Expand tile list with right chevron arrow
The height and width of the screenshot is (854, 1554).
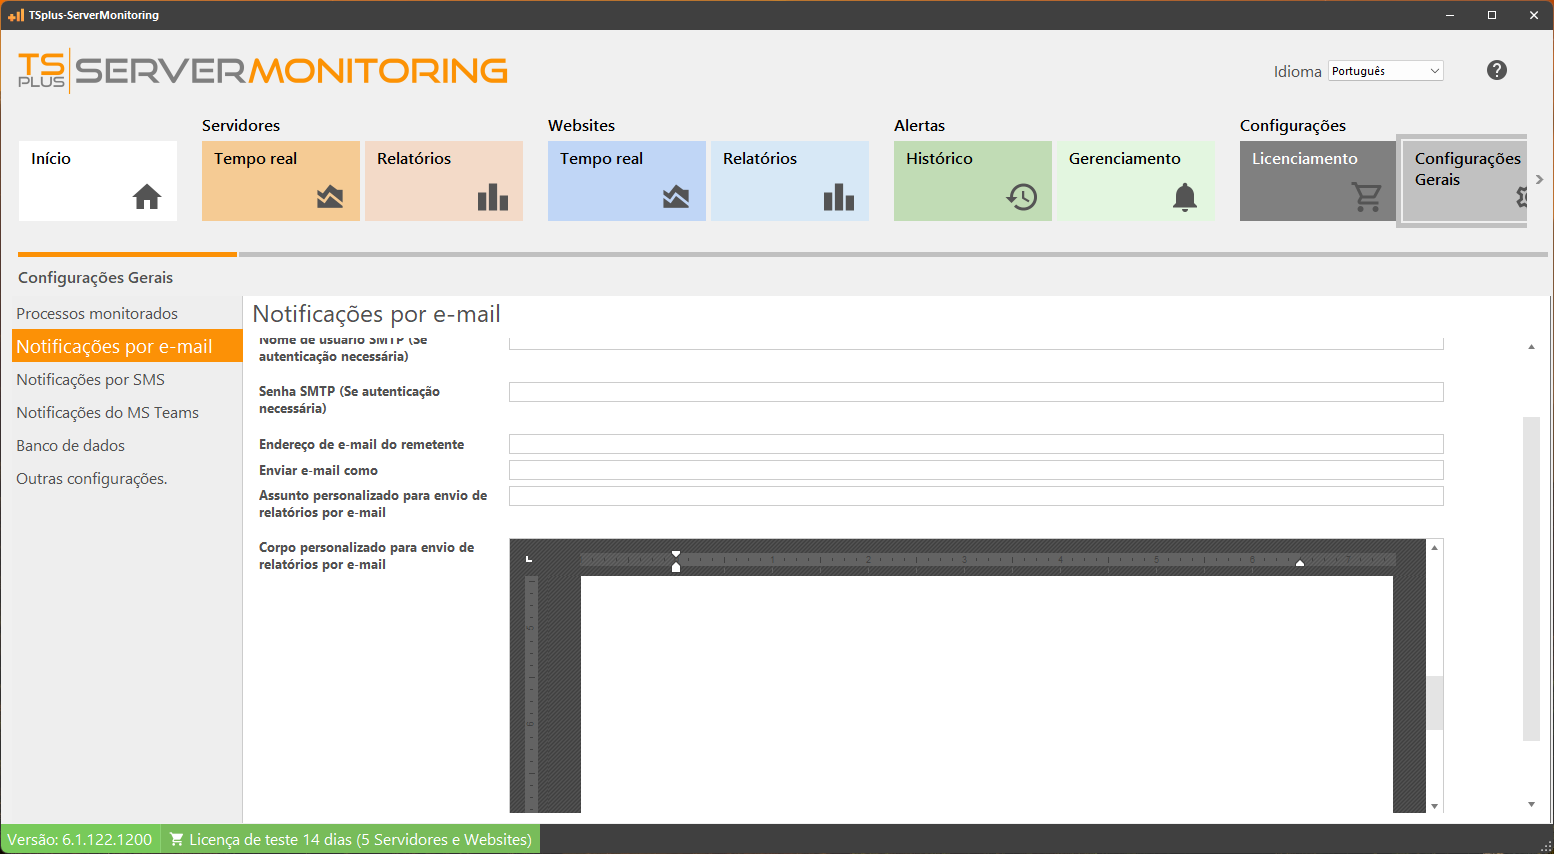coord(1539,180)
